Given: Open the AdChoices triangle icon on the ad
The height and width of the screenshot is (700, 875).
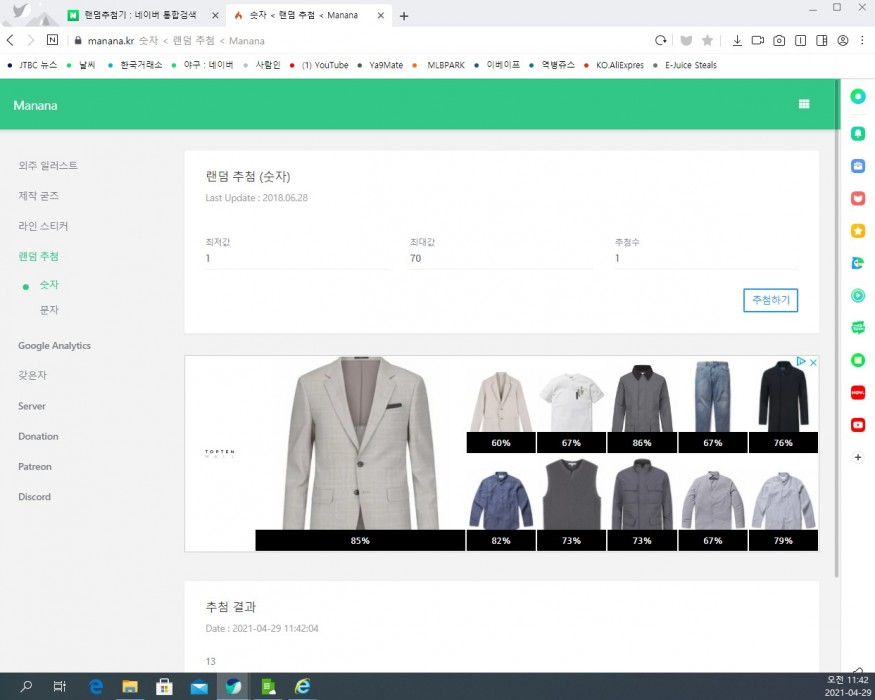Looking at the screenshot, I should click(801, 362).
